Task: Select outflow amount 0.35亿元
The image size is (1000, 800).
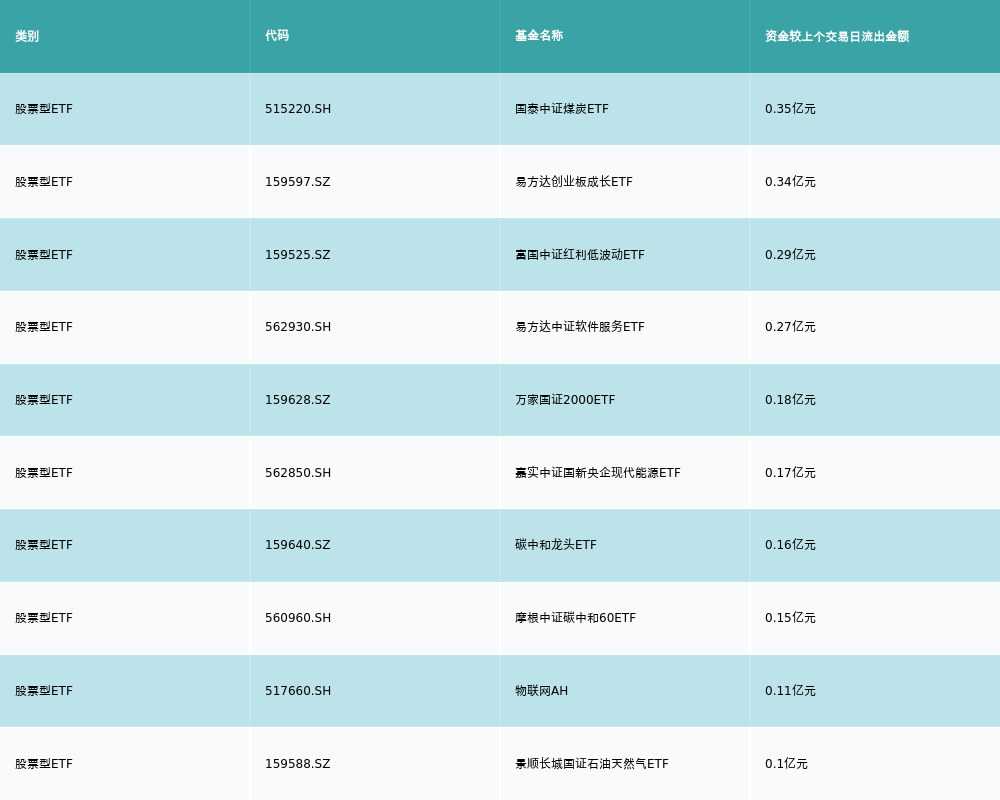Action: coord(790,109)
